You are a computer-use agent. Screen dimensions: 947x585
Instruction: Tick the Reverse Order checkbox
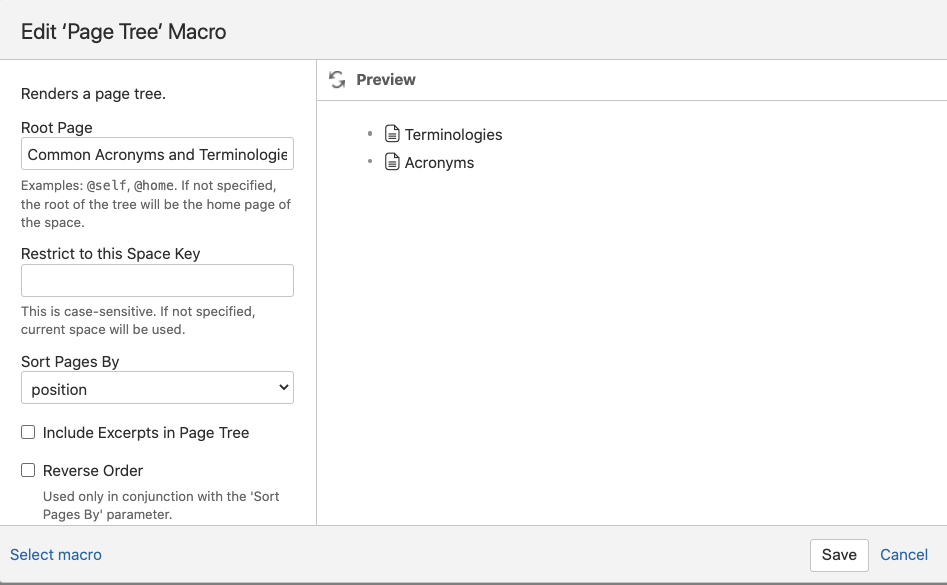pyautogui.click(x=28, y=470)
